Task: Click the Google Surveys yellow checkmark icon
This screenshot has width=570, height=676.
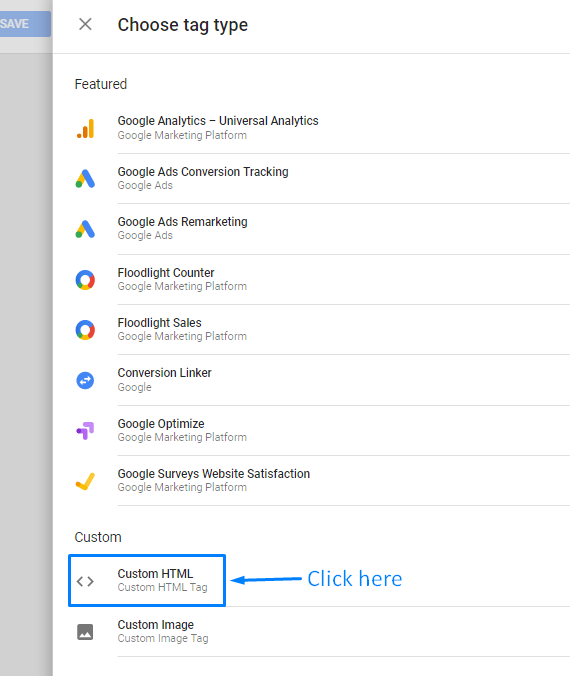Action: [85, 481]
